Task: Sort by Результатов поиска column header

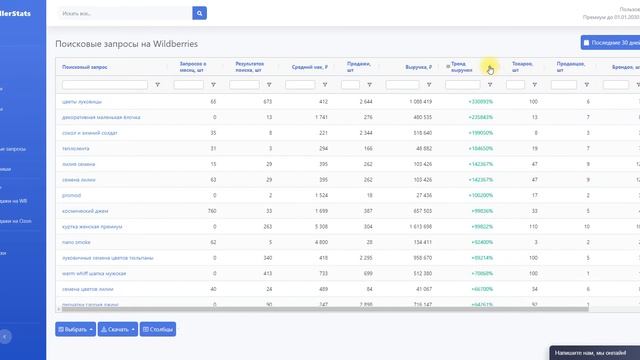Action: (x=249, y=67)
